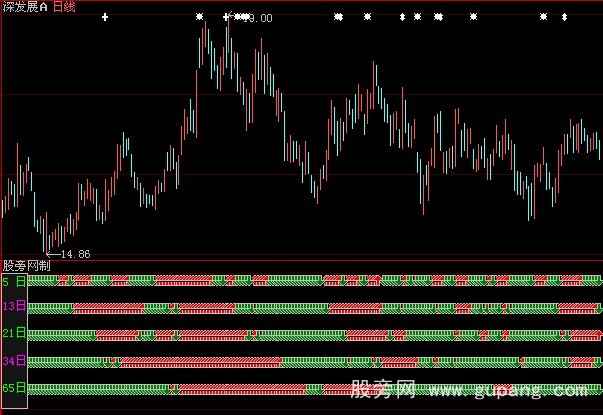Switch period via the 日线 label
This screenshot has height=415, width=603.
(x=63, y=6)
